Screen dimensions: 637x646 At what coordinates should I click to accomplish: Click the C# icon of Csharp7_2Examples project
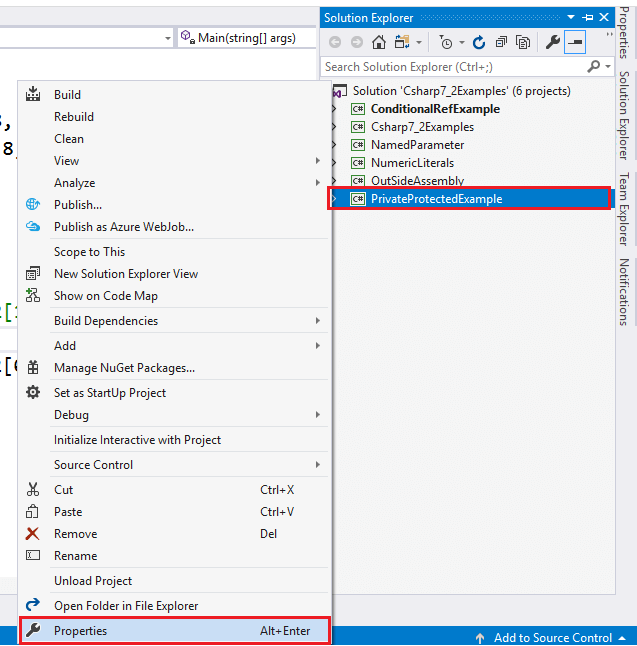pos(358,127)
